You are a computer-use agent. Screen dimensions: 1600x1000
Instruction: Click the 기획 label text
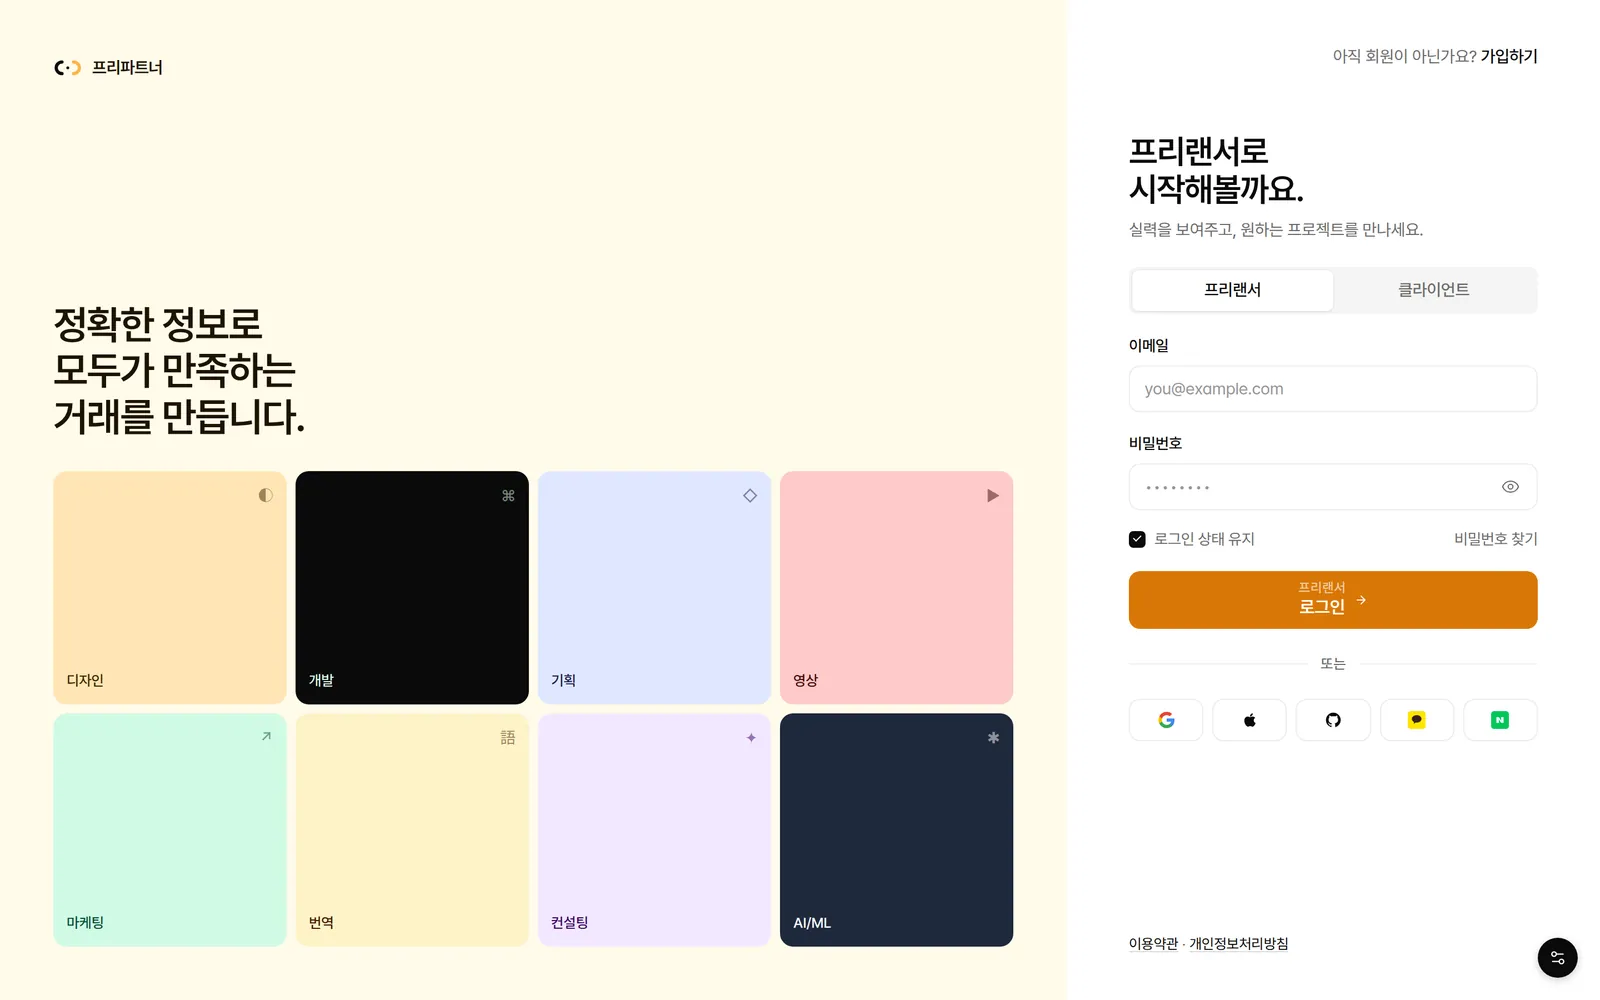pos(563,680)
